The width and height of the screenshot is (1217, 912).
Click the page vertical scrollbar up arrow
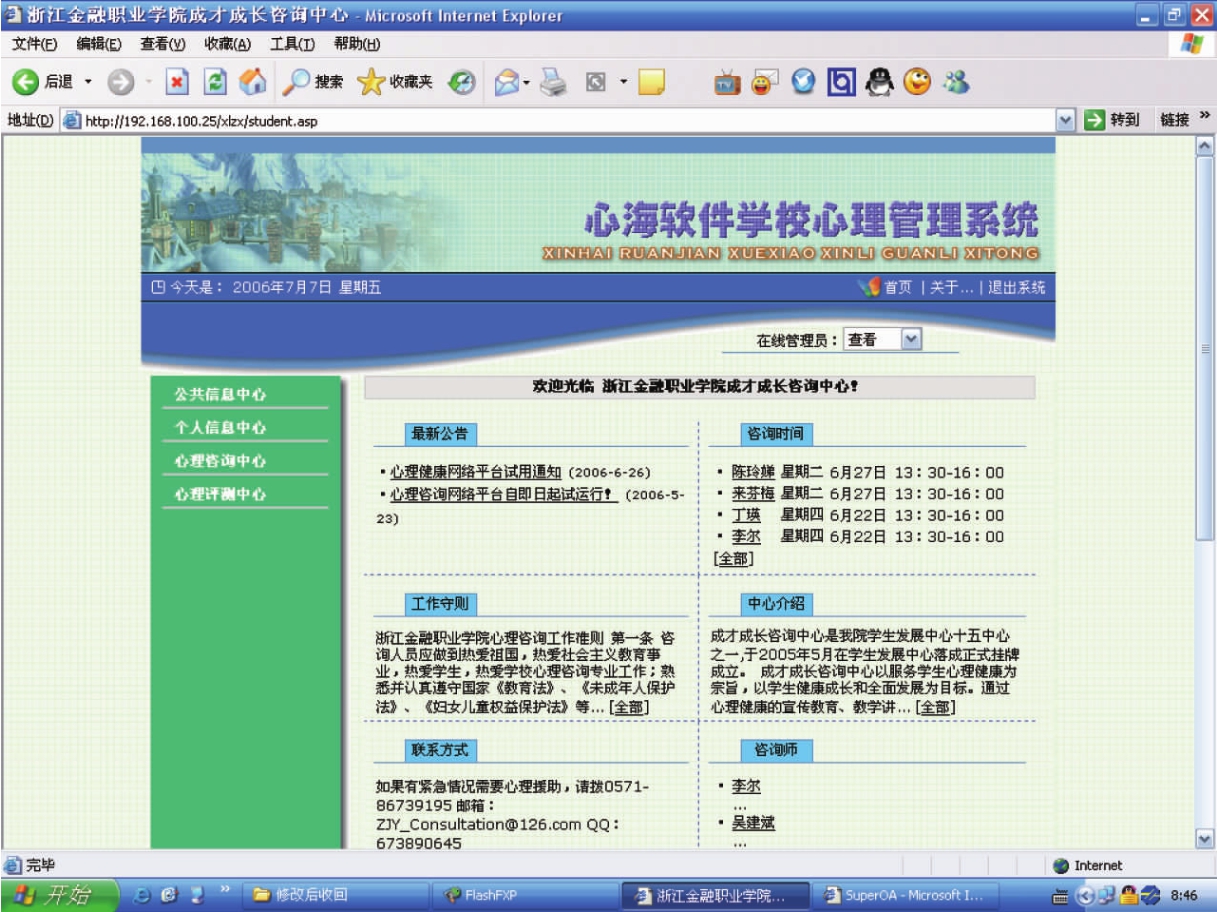[1205, 146]
